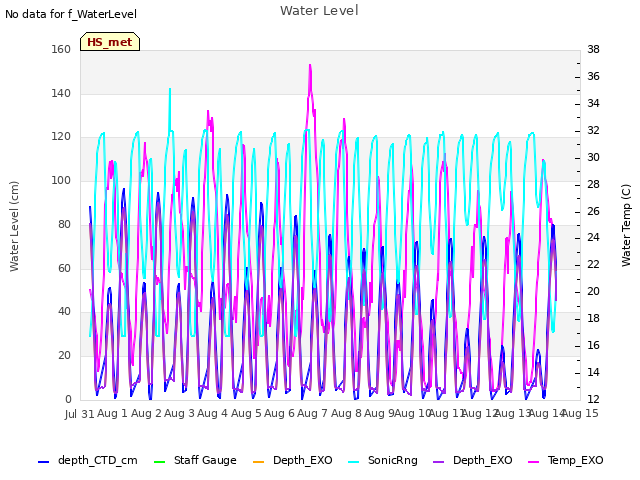Image resolution: width=640 pixels, height=480 pixels.
Task: Toggle the orange Depth_EXO legend entry
Action: click(293, 461)
